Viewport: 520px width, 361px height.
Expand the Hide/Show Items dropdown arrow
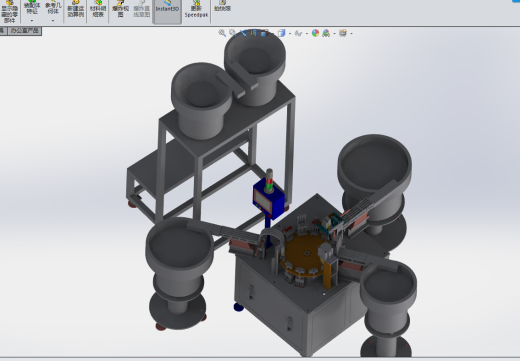pyautogui.click(x=307, y=33)
